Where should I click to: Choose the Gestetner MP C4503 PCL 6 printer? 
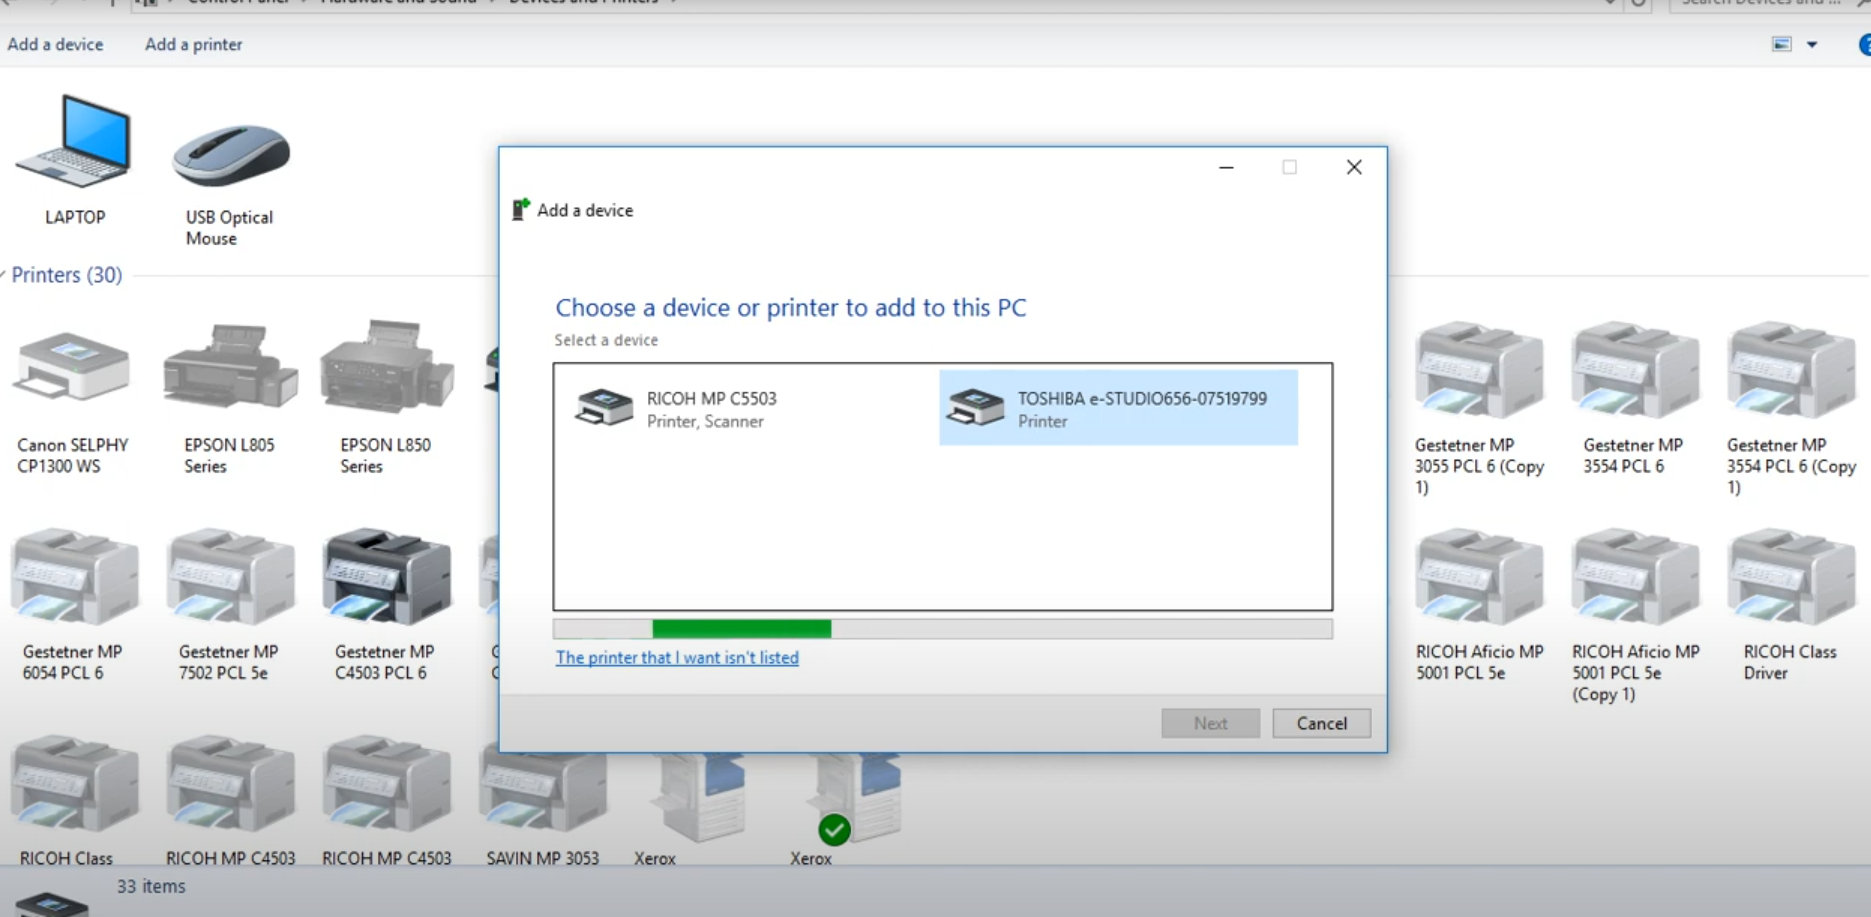point(386,580)
